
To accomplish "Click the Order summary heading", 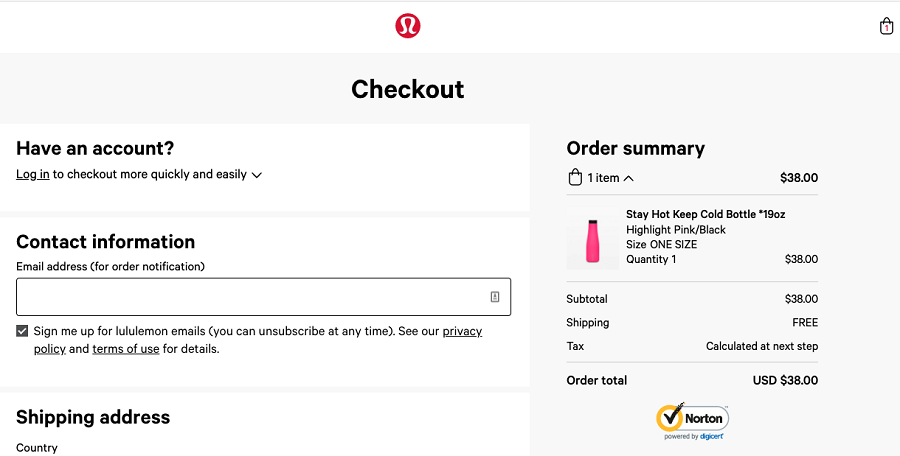I will pos(635,148).
